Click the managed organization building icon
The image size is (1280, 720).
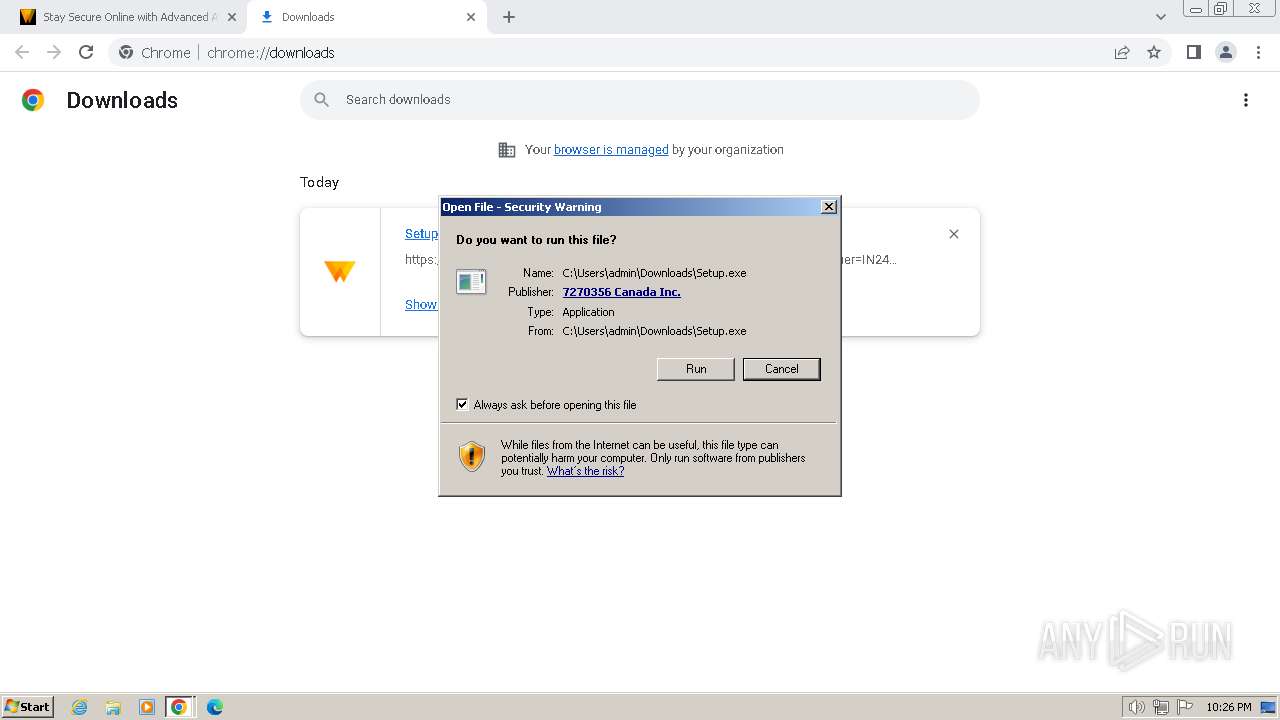coord(507,150)
